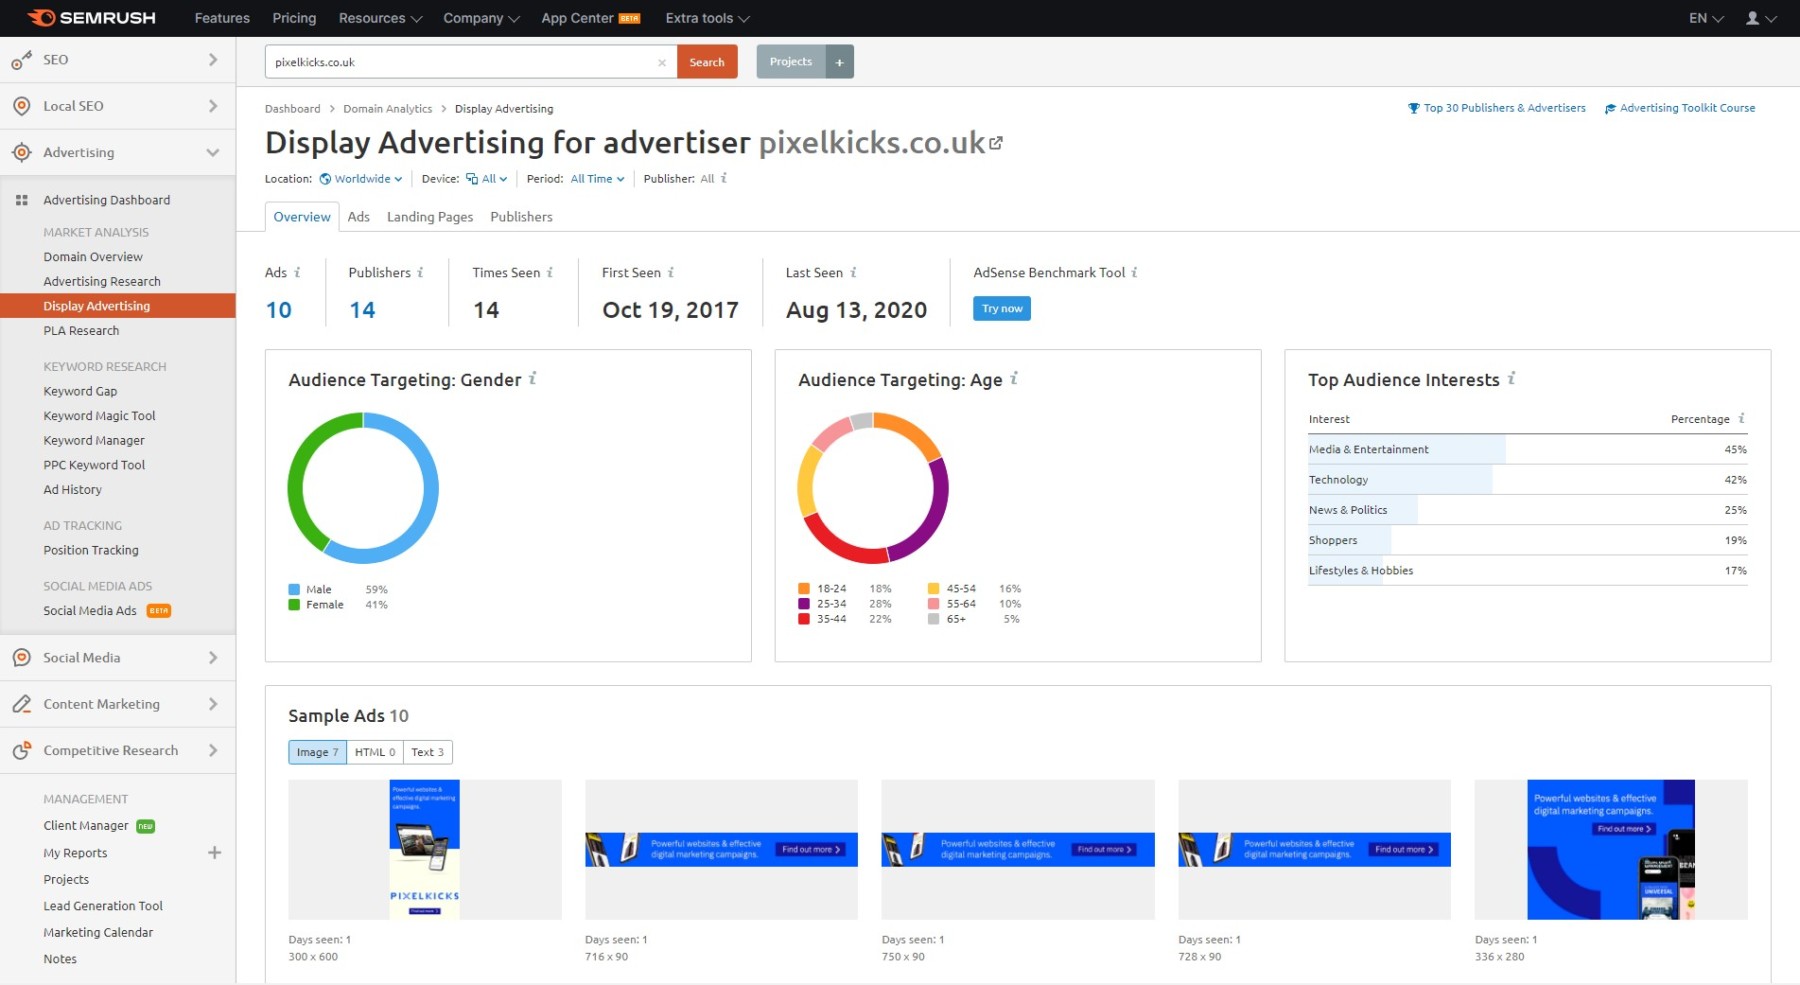
Task: Click info icon next to Ads metric
Action: (297, 272)
